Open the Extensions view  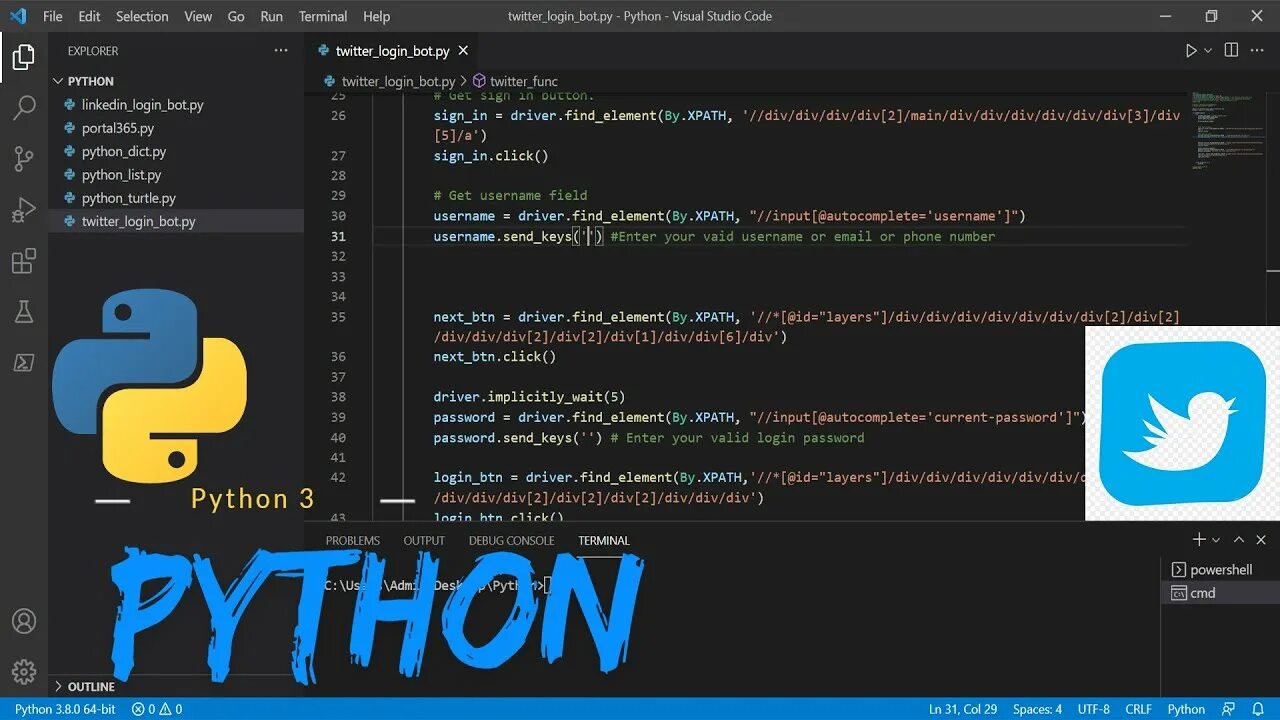tap(23, 262)
